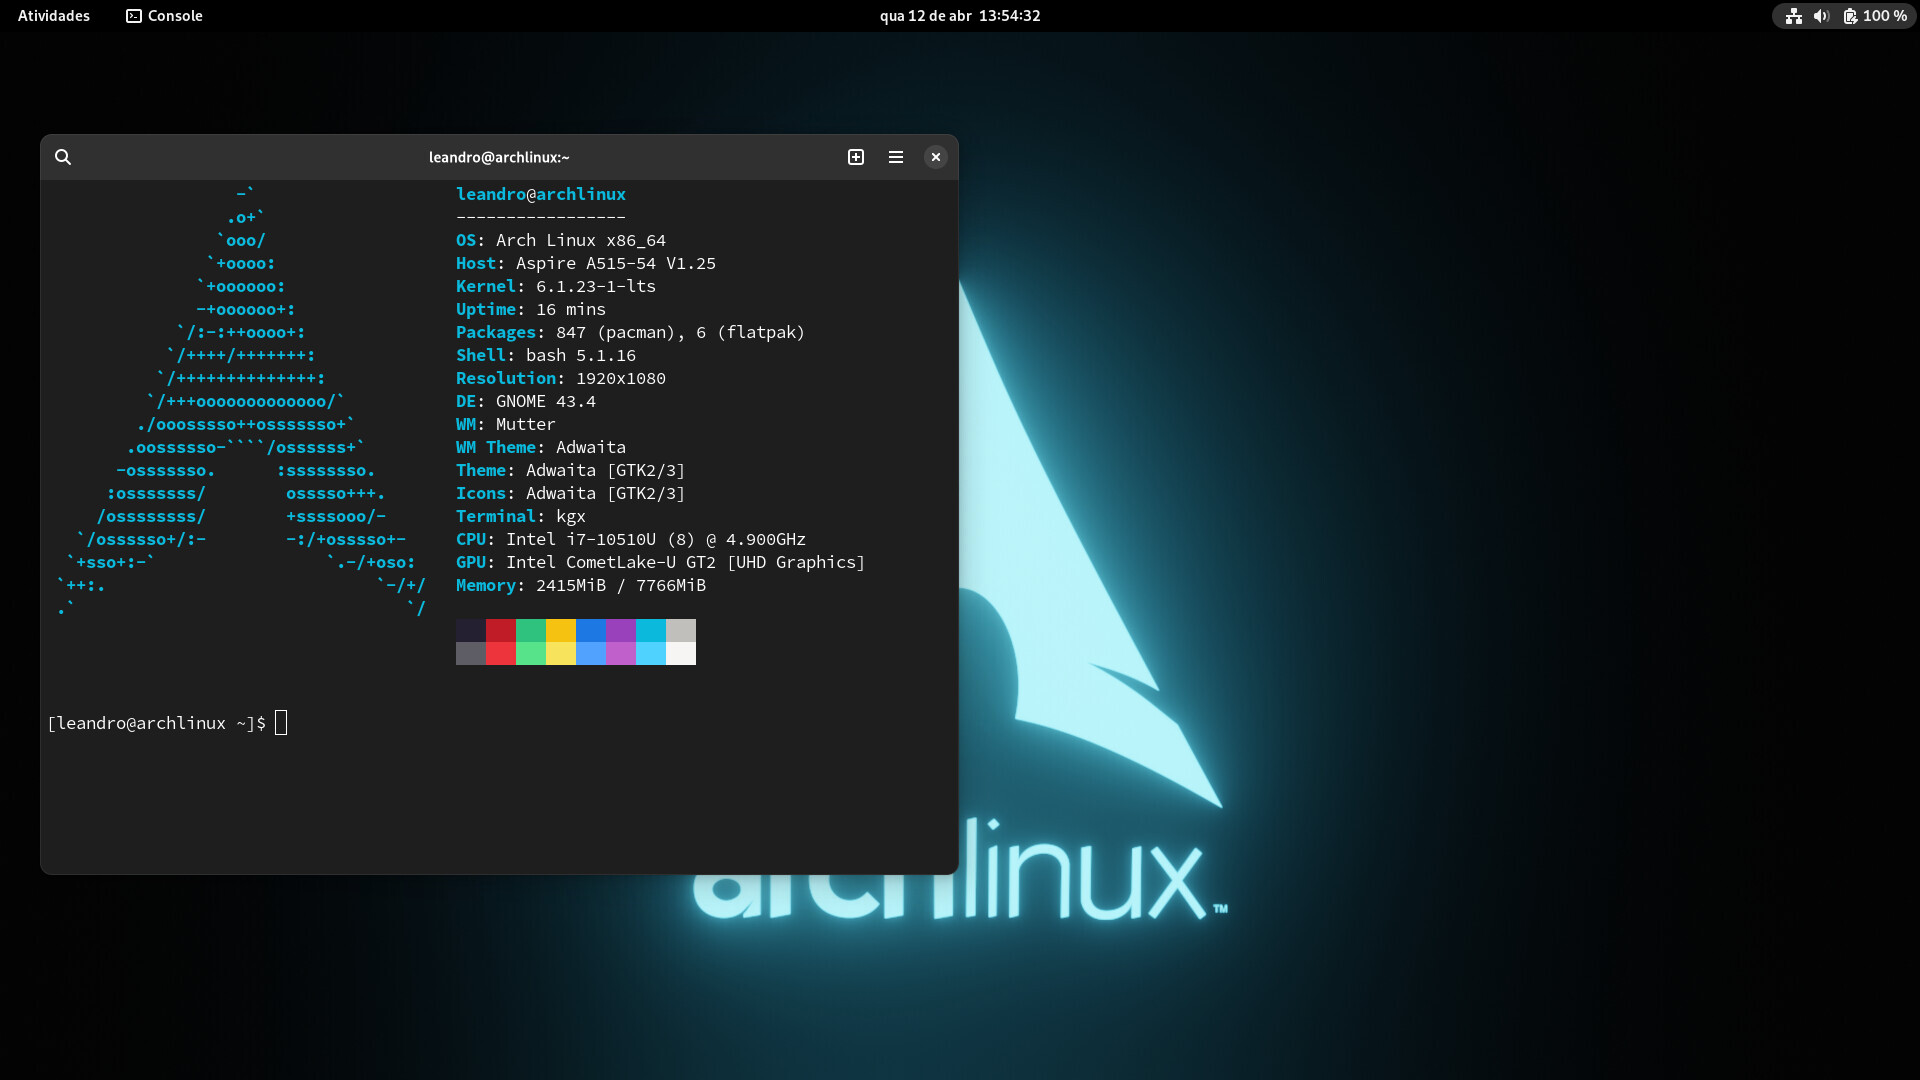1920x1080 pixels.
Task: Click the 'Kernel: 6.1.23-1-lts' line
Action: [x=556, y=286]
